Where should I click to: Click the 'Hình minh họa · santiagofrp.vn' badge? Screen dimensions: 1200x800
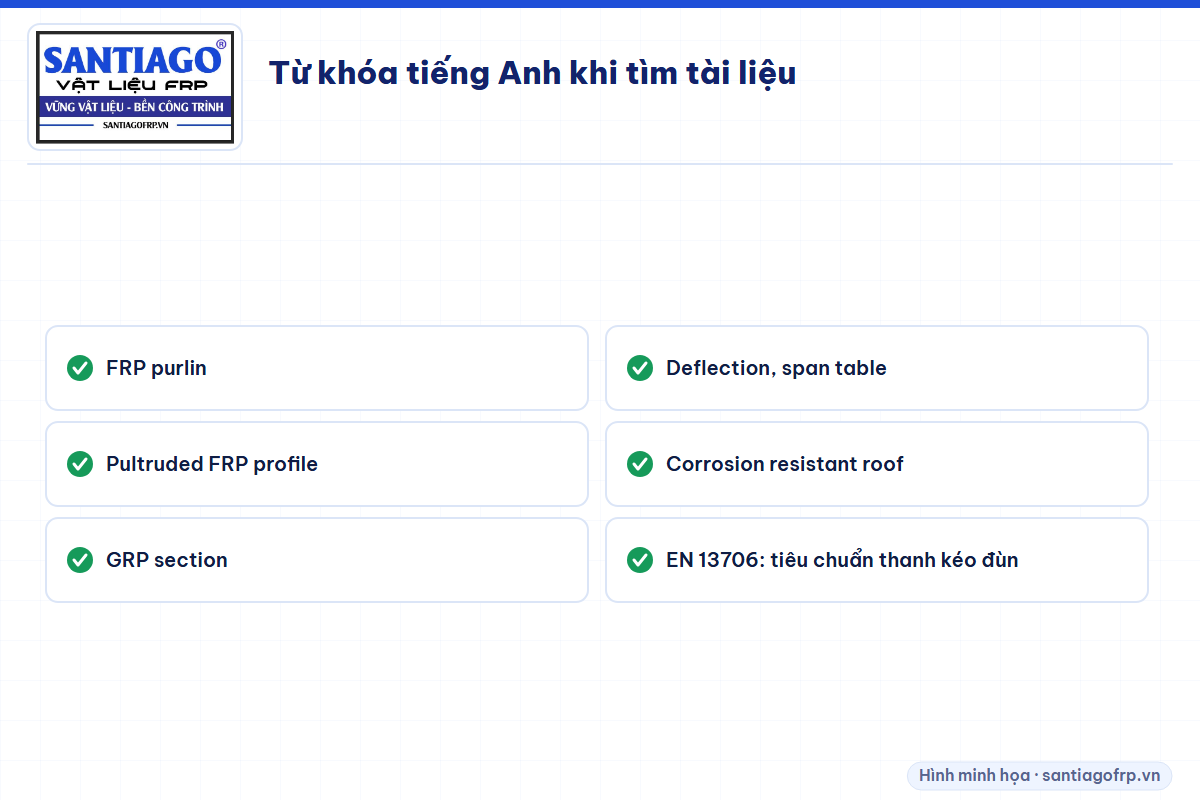pyautogui.click(x=1039, y=775)
